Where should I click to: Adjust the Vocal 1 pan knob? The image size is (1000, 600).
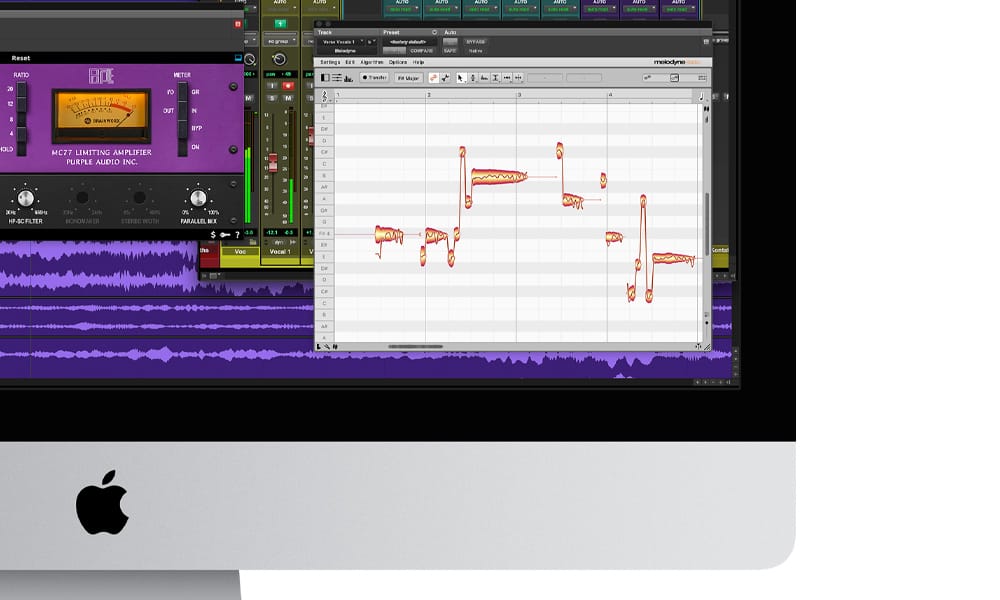[279, 59]
